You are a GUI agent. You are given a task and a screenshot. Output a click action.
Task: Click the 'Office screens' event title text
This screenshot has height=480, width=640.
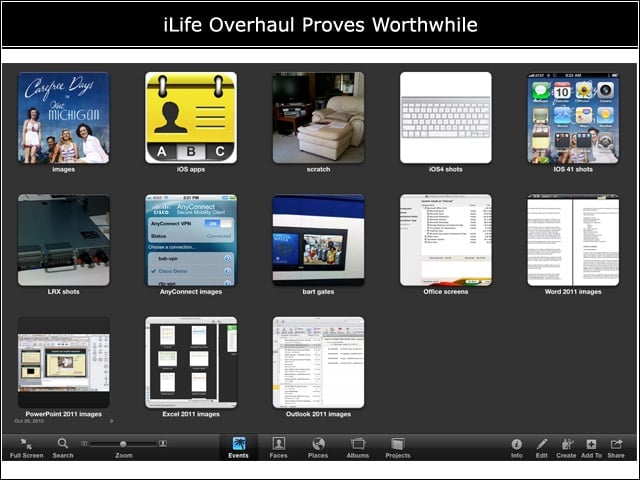pyautogui.click(x=446, y=291)
